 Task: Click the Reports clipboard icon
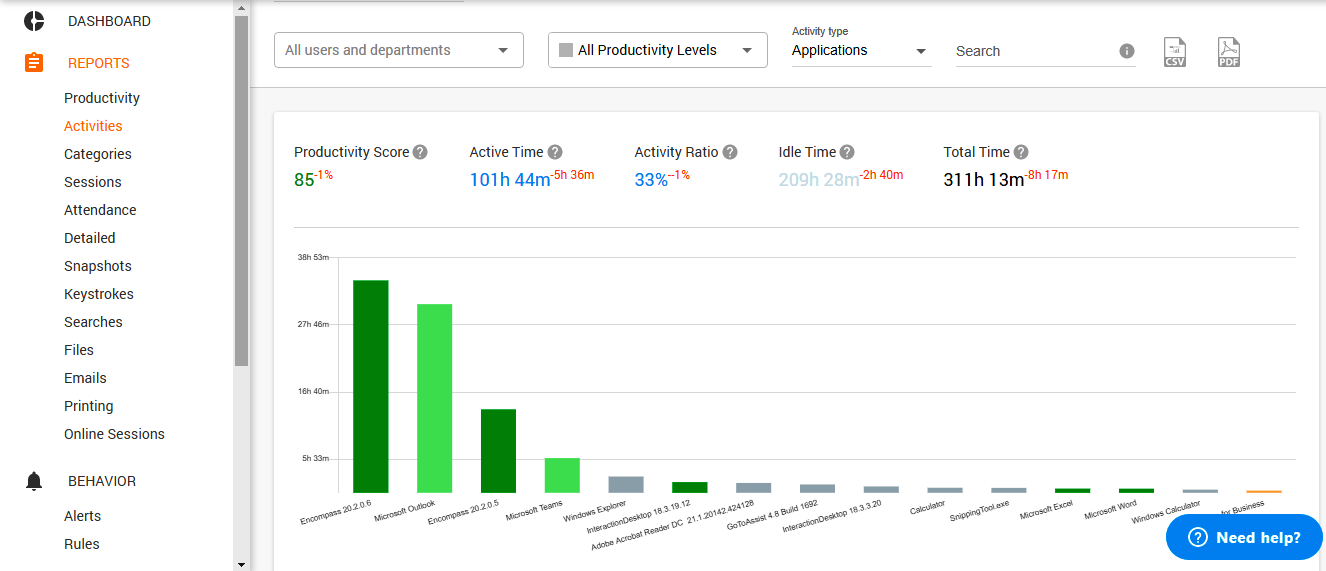(x=34, y=63)
